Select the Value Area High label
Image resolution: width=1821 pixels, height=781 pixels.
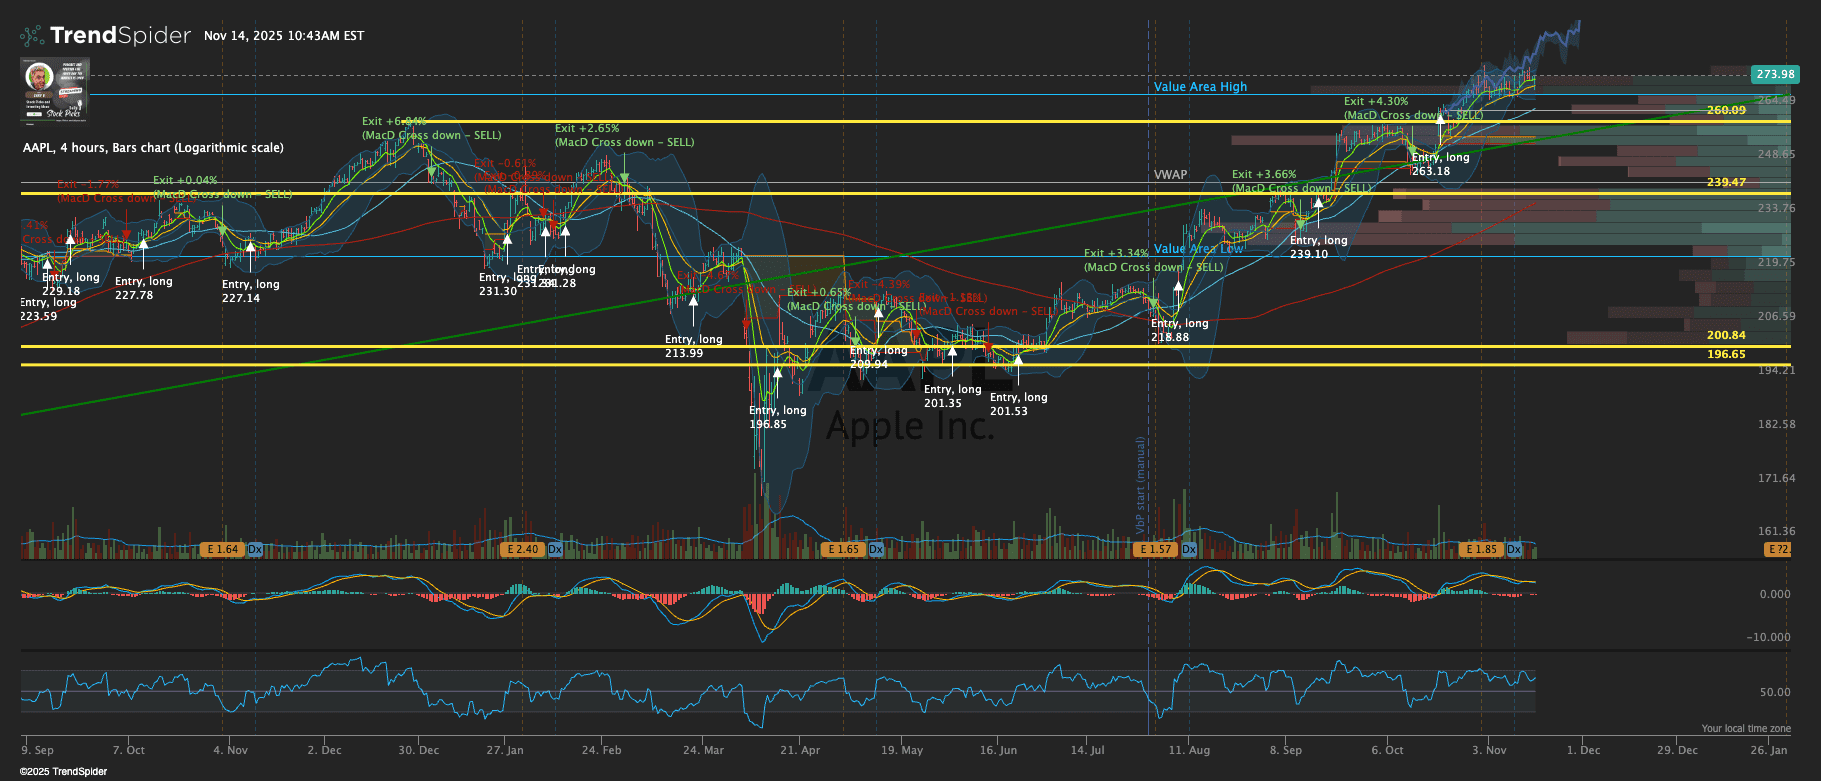(x=1200, y=87)
